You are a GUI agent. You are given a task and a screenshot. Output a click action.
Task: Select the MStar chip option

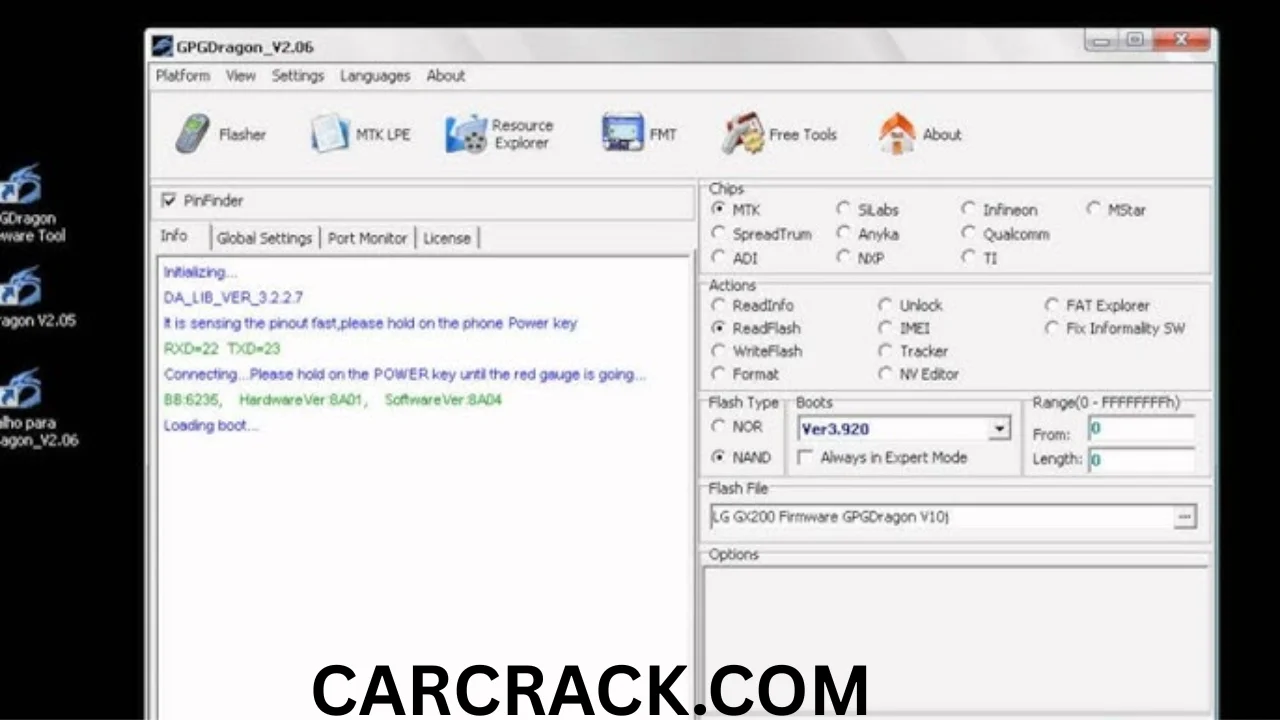click(1093, 209)
